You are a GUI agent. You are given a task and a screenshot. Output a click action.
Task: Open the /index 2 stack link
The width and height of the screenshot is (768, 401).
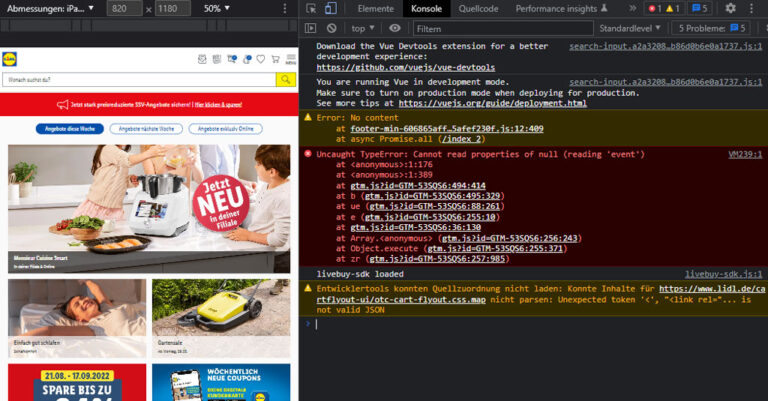coord(461,139)
